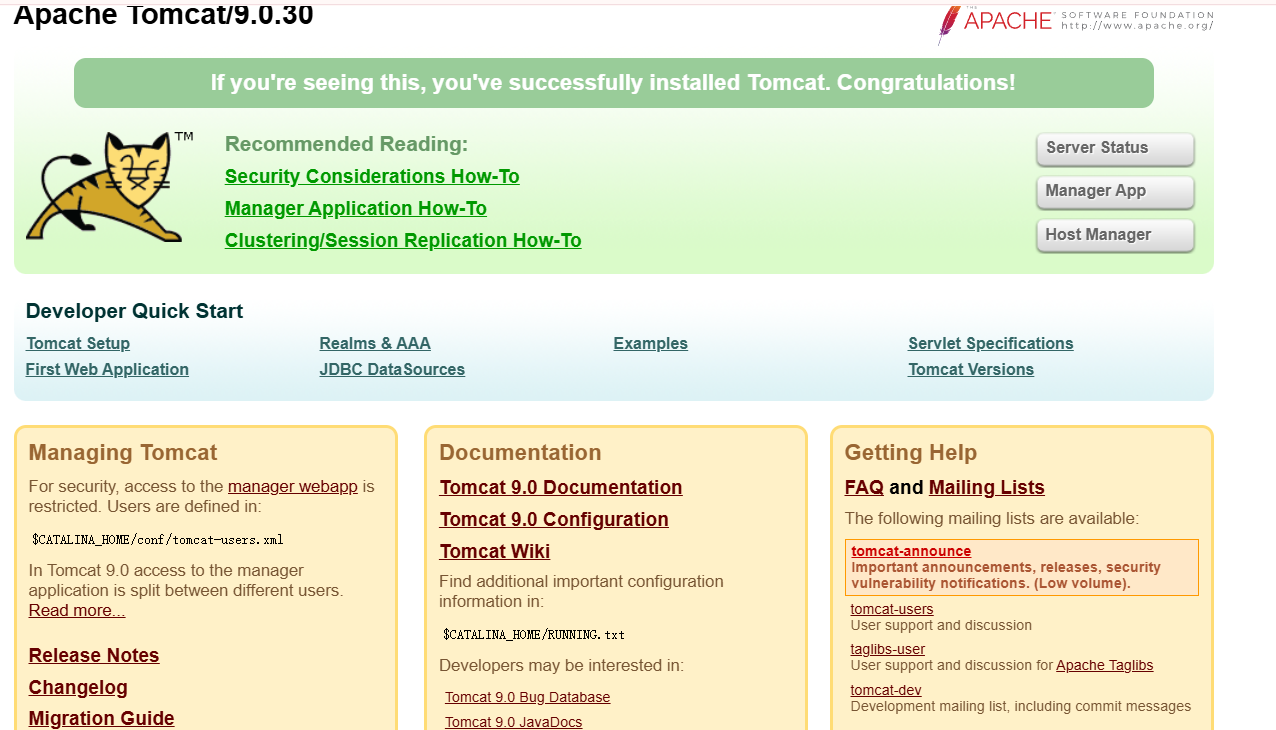Open JDBC DataSources link
The image size is (1276, 730).
click(x=392, y=370)
